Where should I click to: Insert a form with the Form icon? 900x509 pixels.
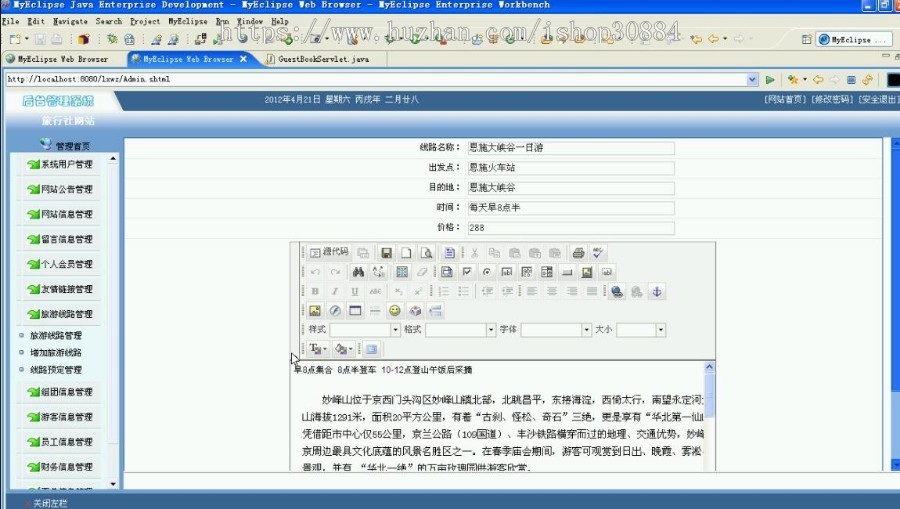point(447,272)
